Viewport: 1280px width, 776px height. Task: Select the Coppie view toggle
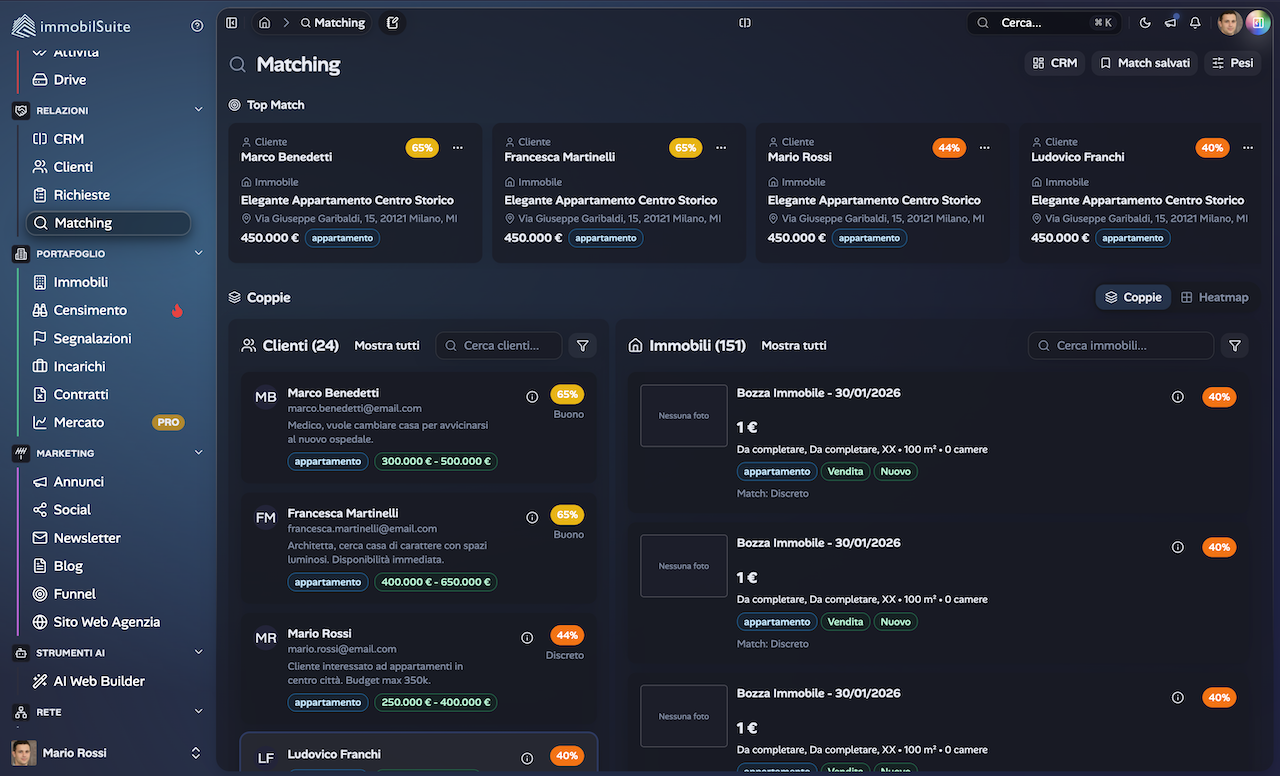(x=1133, y=297)
